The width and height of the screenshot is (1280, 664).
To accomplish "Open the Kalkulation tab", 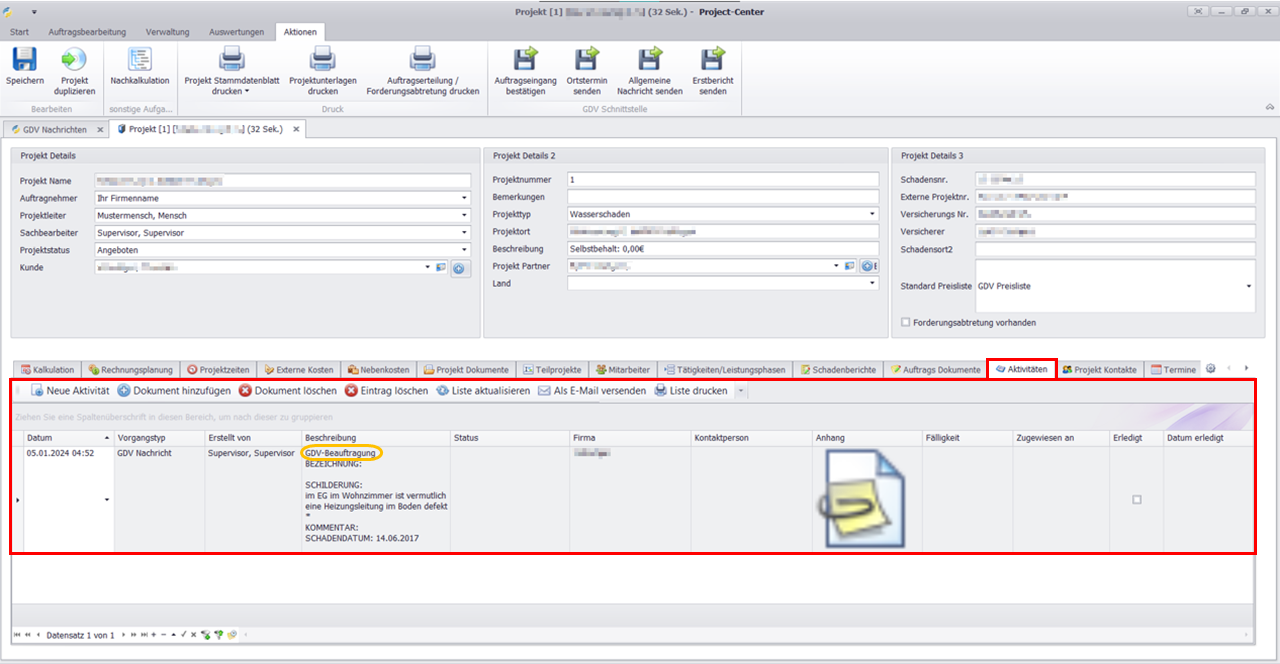I will click(x=47, y=370).
